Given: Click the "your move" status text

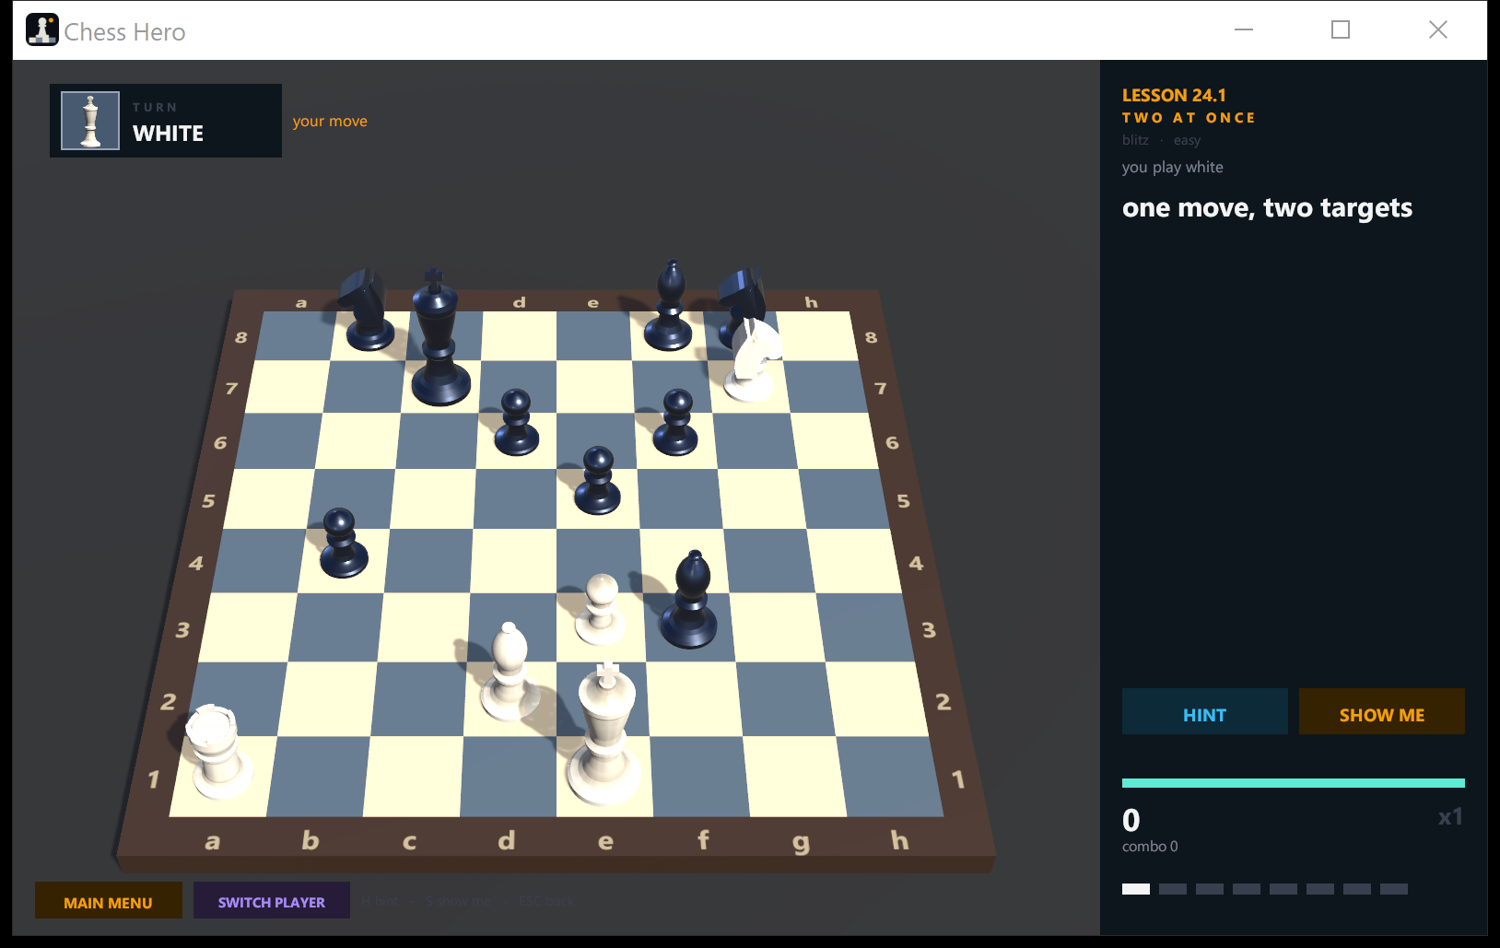Looking at the screenshot, I should coord(330,121).
